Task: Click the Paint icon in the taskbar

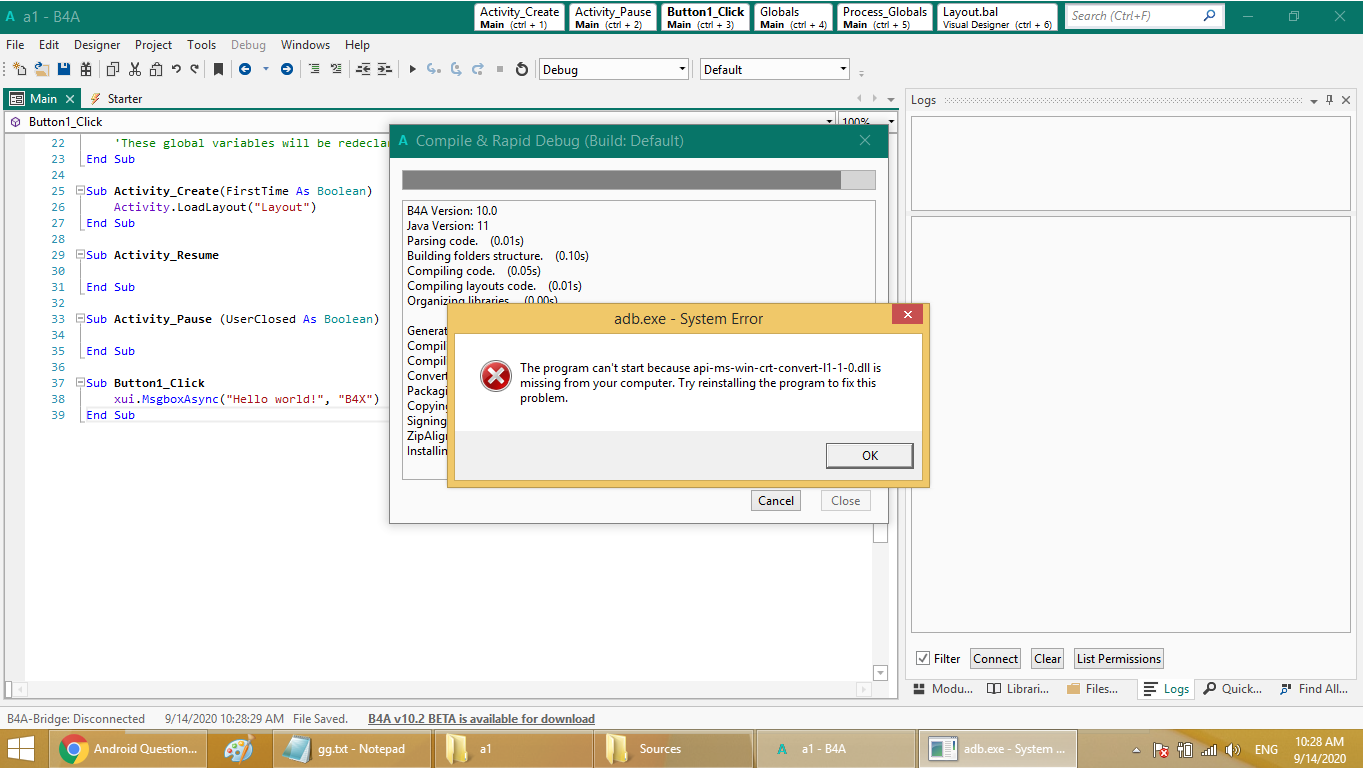Action: [x=238, y=749]
